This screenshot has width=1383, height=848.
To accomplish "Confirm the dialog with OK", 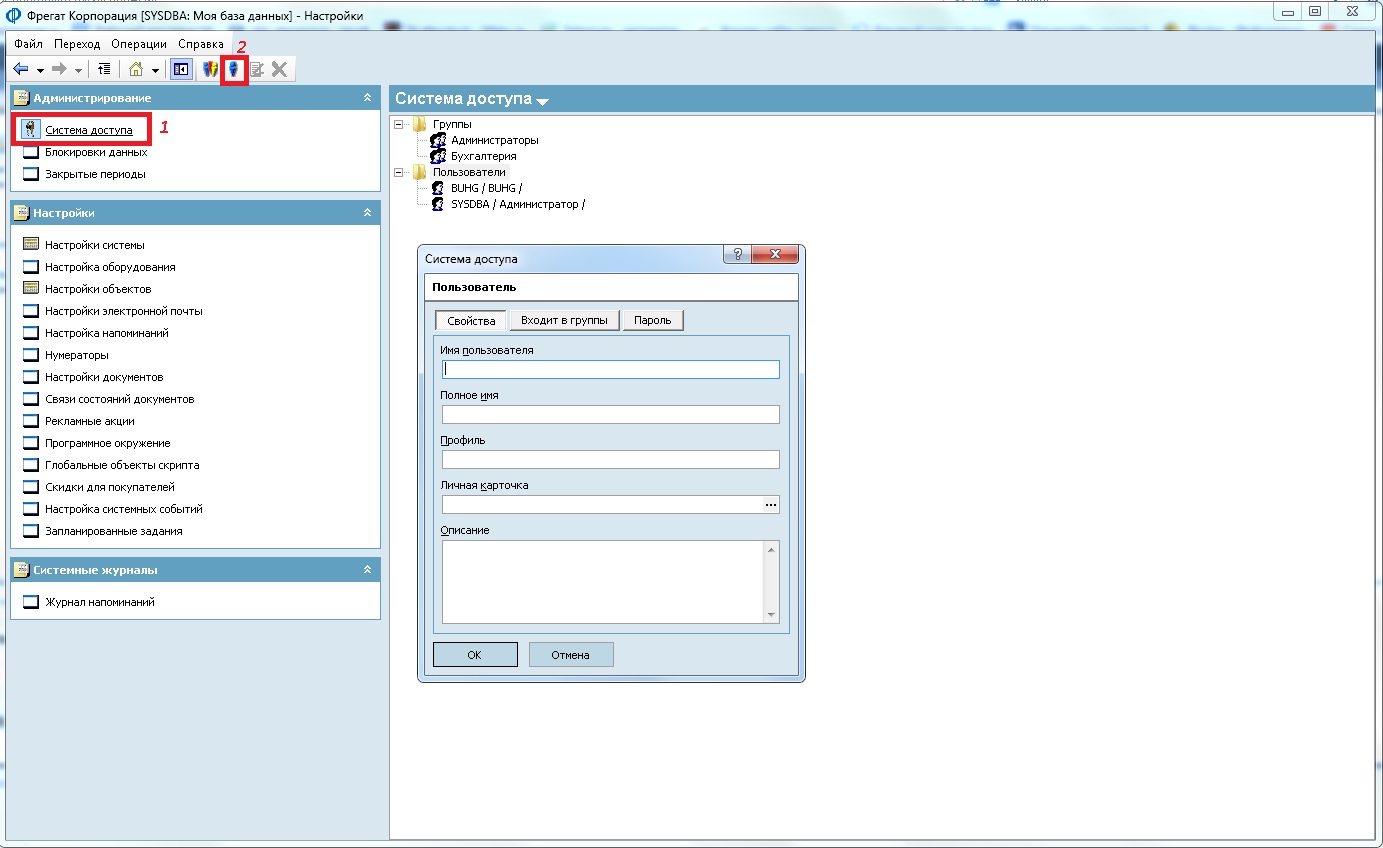I will [x=475, y=655].
